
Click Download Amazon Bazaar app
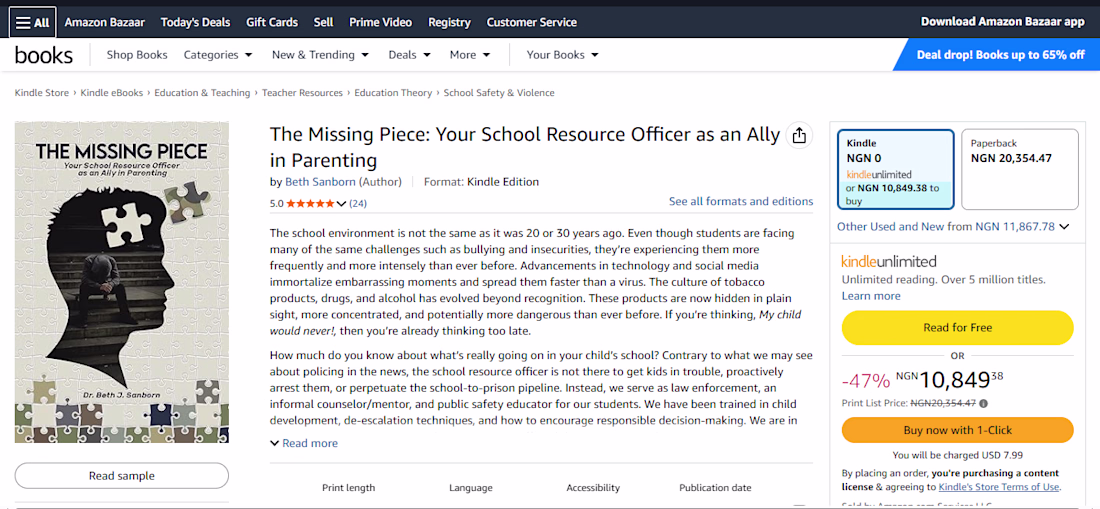[x=1002, y=22]
